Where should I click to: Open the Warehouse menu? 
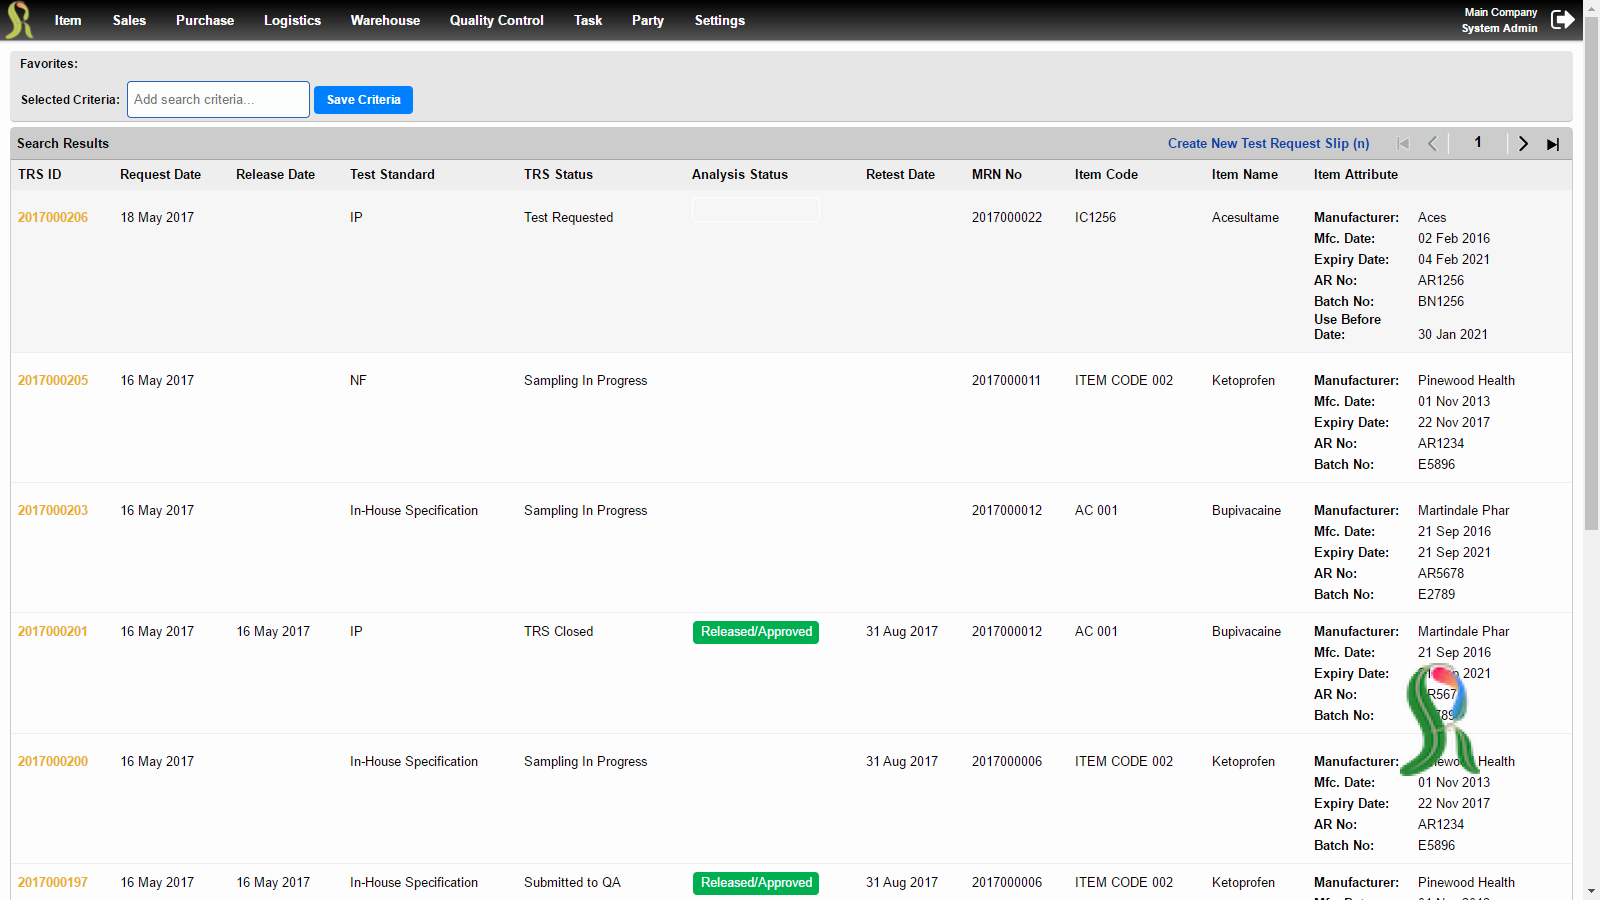(x=385, y=20)
